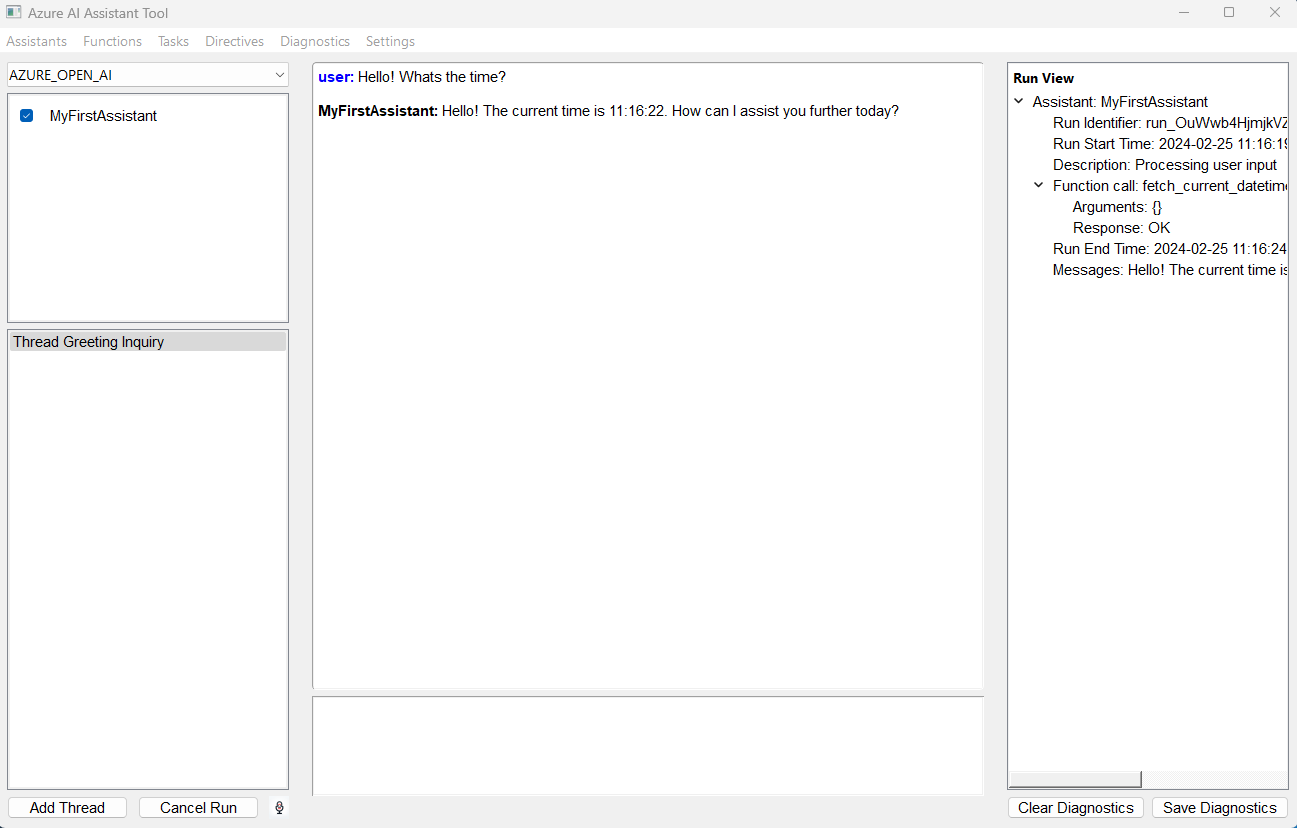Uncheck the MyFirstAssistant checkbox

[x=27, y=116]
